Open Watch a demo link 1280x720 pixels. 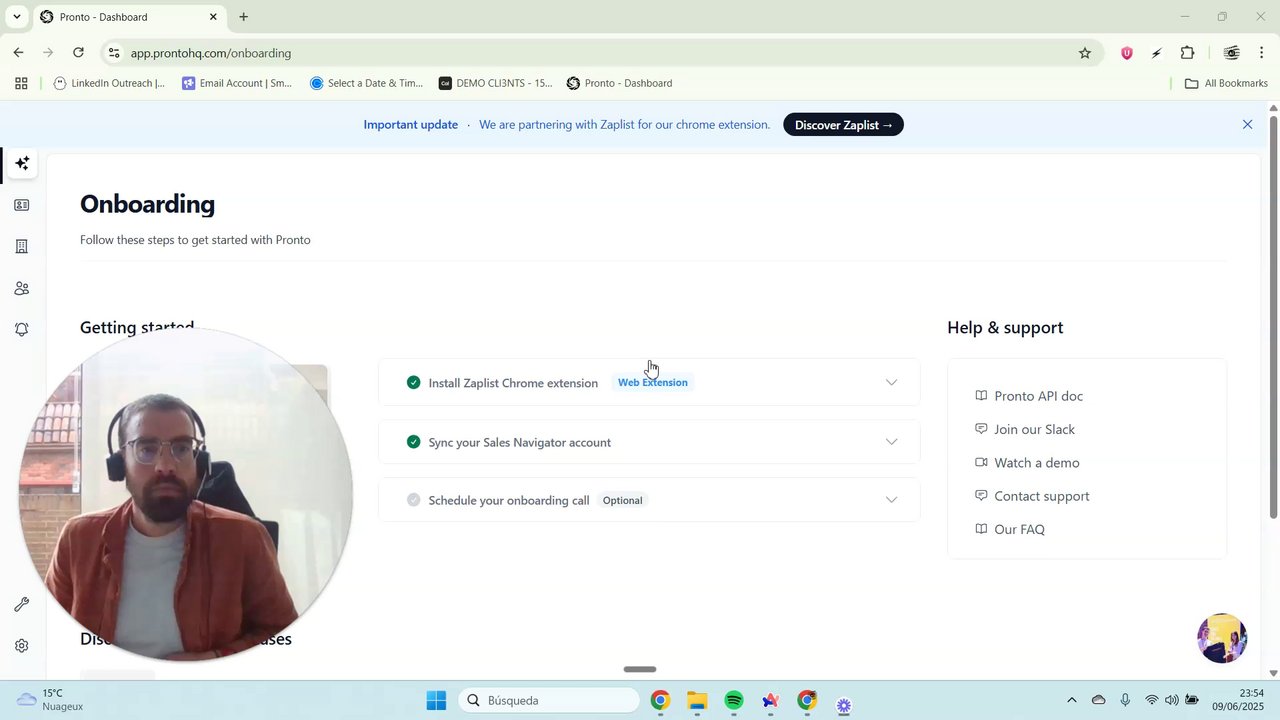coord(1036,463)
